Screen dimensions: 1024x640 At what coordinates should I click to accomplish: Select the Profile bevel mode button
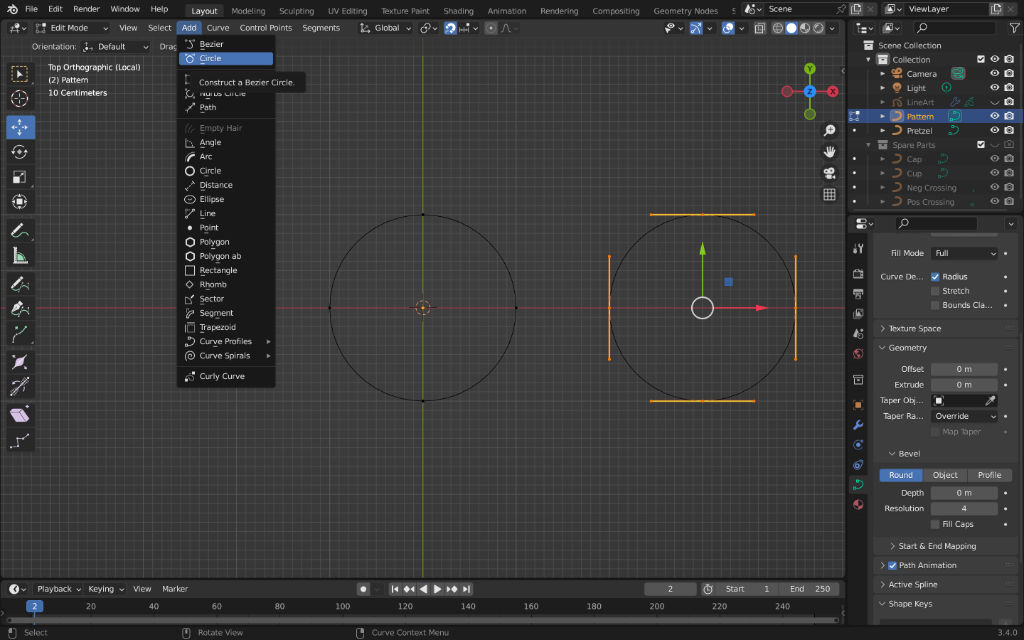pos(989,475)
